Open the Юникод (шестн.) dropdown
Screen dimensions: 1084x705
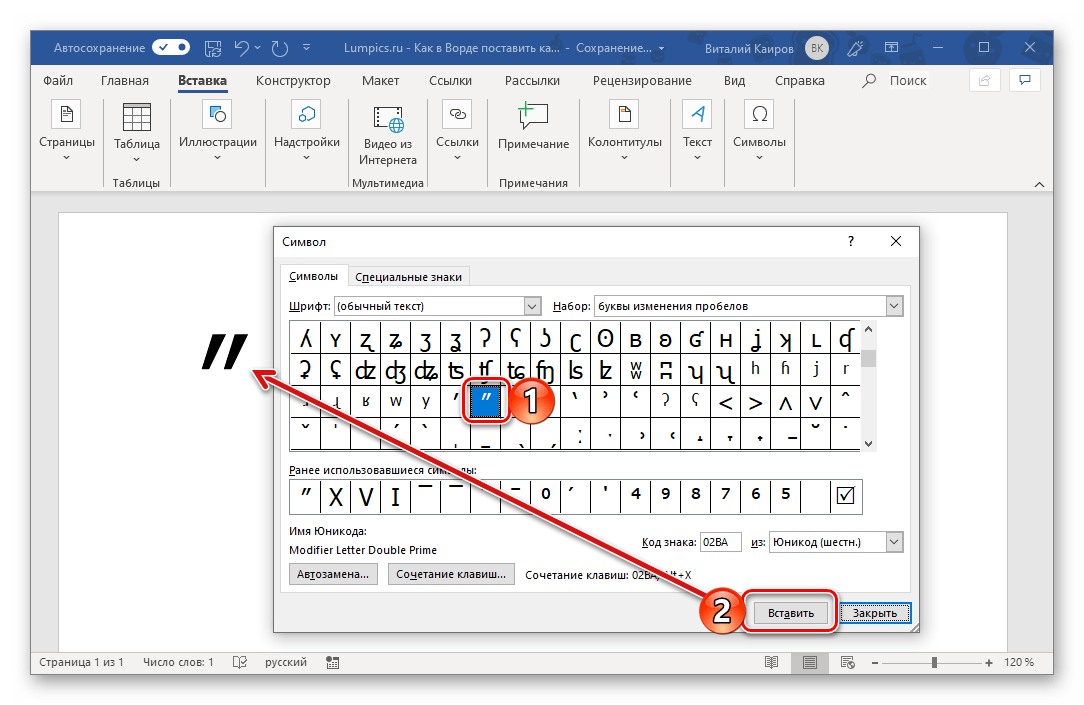pos(836,542)
